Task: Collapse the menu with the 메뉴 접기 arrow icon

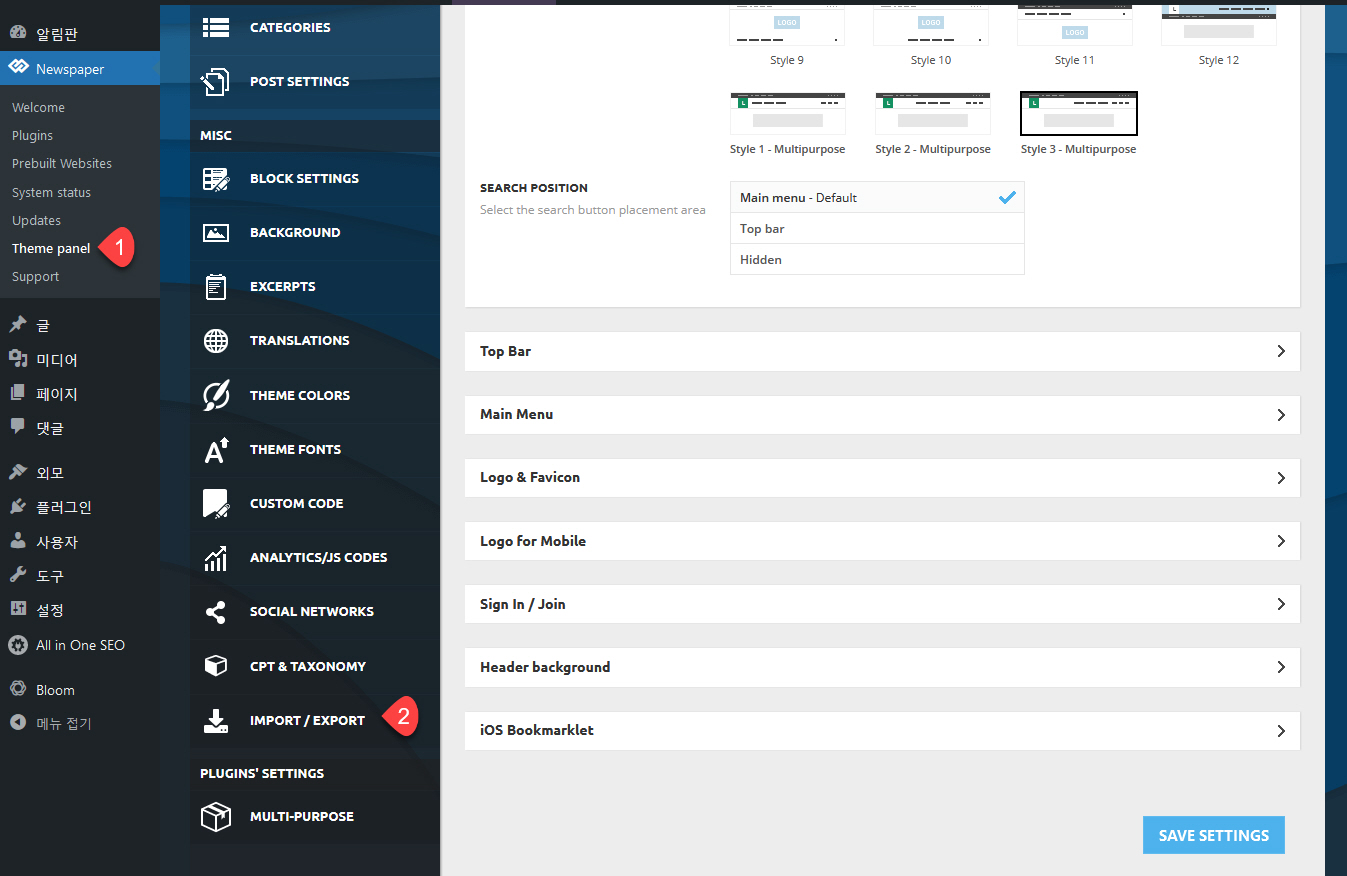Action: (18, 723)
